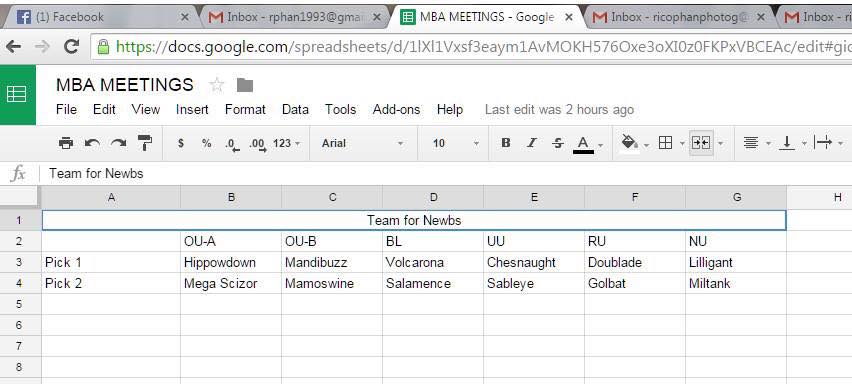
Task: Select the merged 'Team for Newbs' cell
Action: click(414, 220)
